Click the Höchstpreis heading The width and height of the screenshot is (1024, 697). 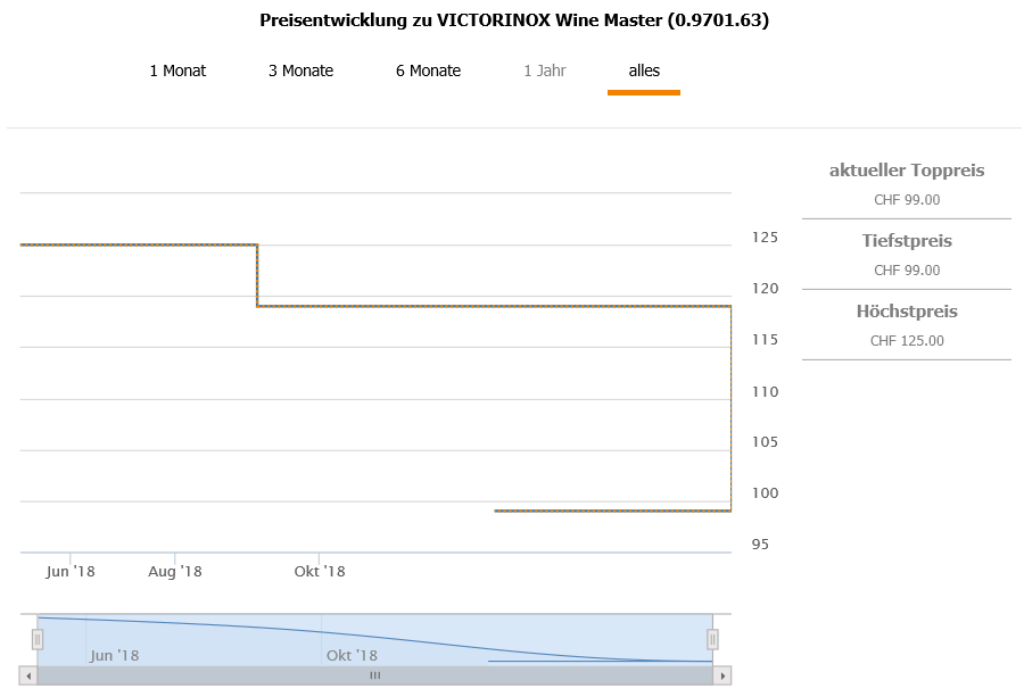tap(906, 312)
